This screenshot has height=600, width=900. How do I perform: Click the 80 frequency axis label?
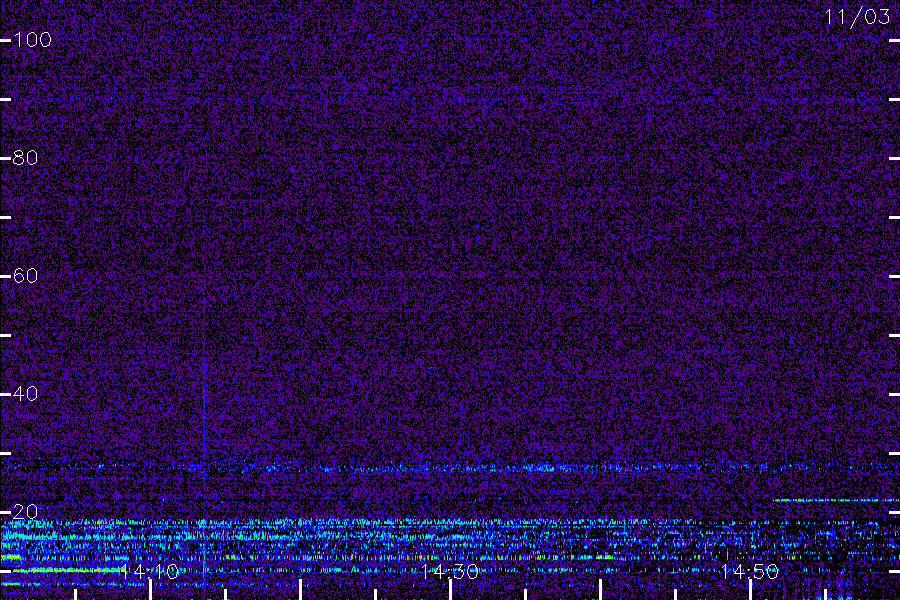click(25, 157)
